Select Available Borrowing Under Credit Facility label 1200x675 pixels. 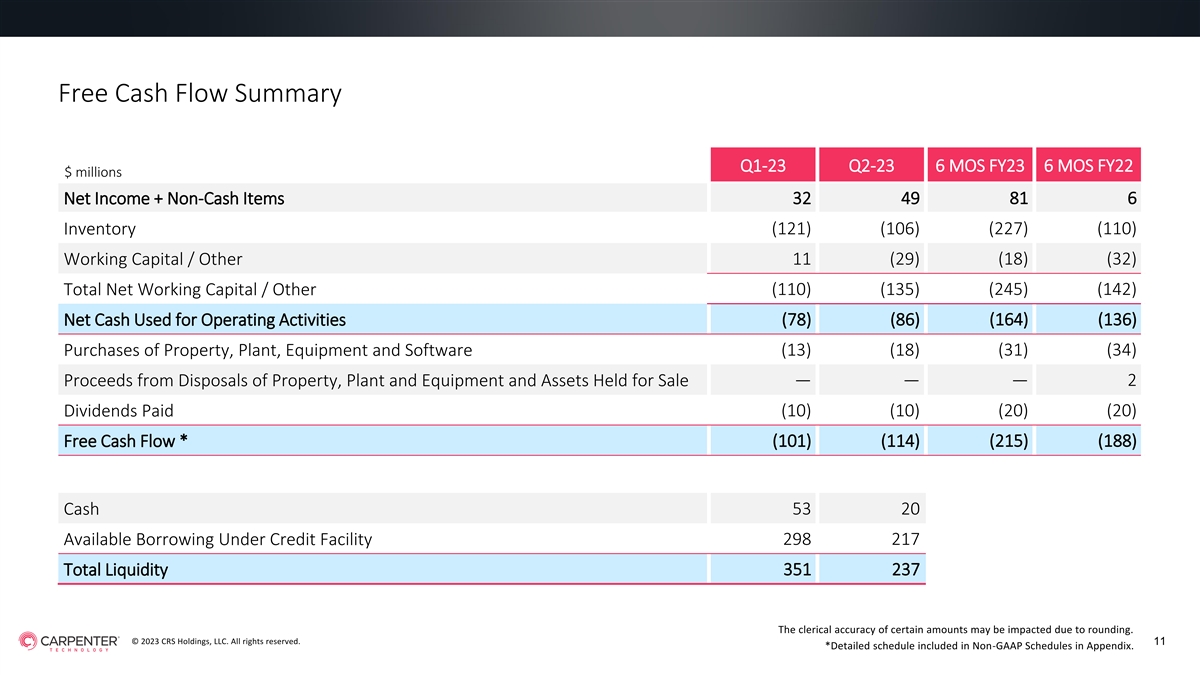tap(217, 539)
